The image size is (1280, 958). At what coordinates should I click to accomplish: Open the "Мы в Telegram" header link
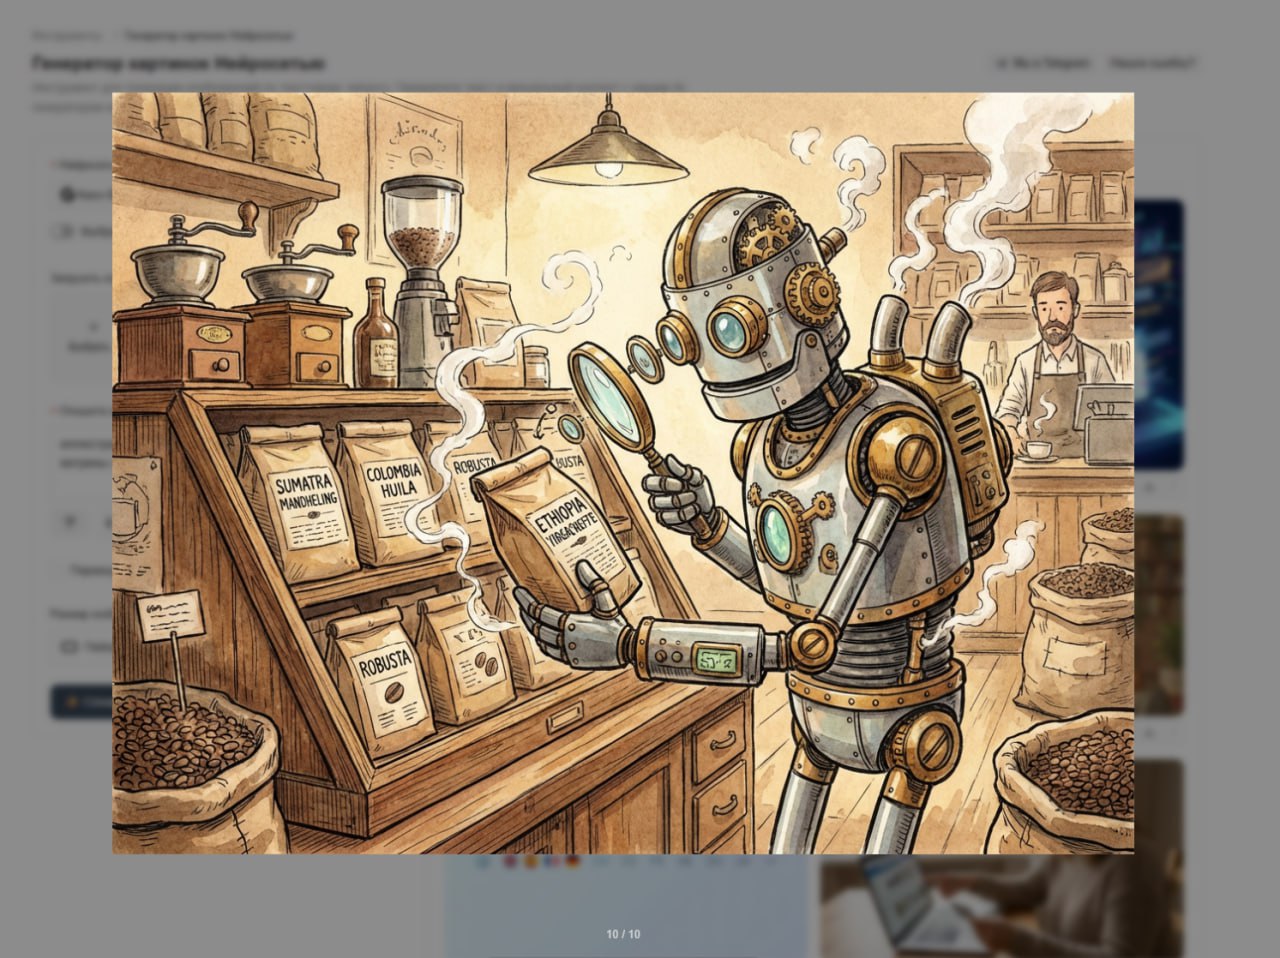pos(1043,63)
